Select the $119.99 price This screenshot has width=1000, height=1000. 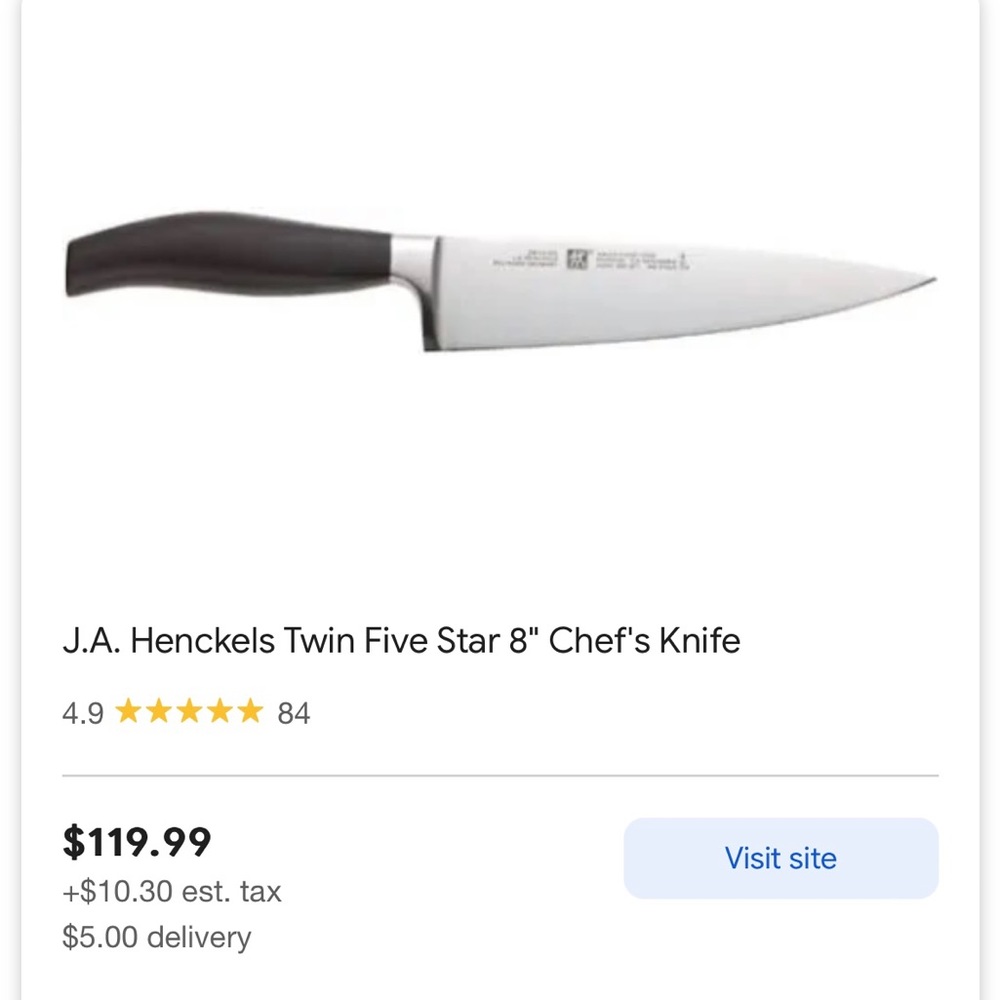(x=136, y=842)
